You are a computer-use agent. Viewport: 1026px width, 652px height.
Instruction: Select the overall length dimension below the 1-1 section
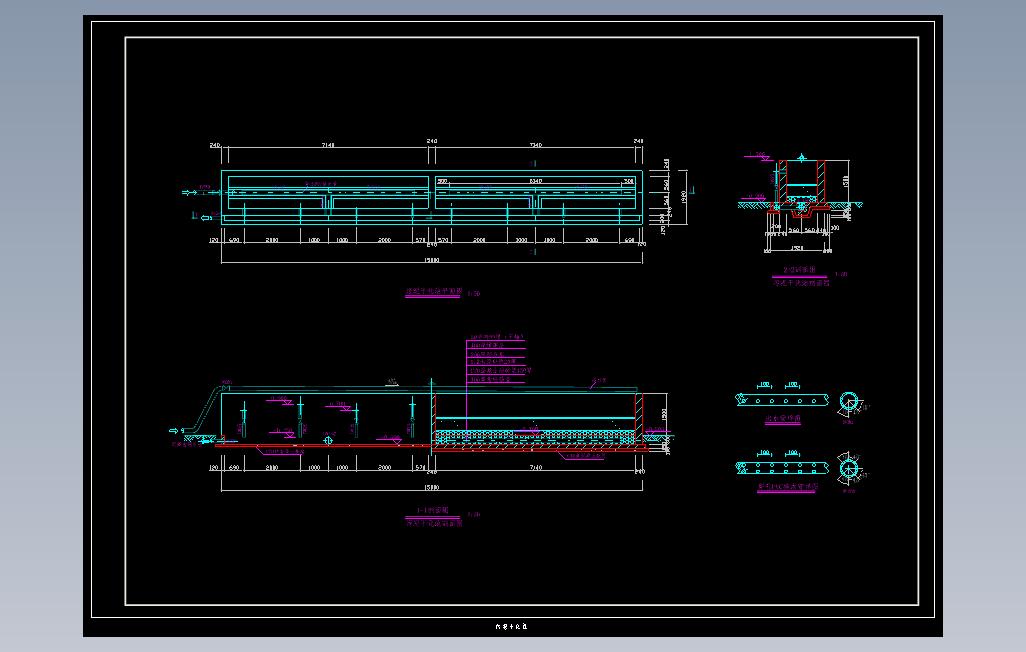point(432,487)
